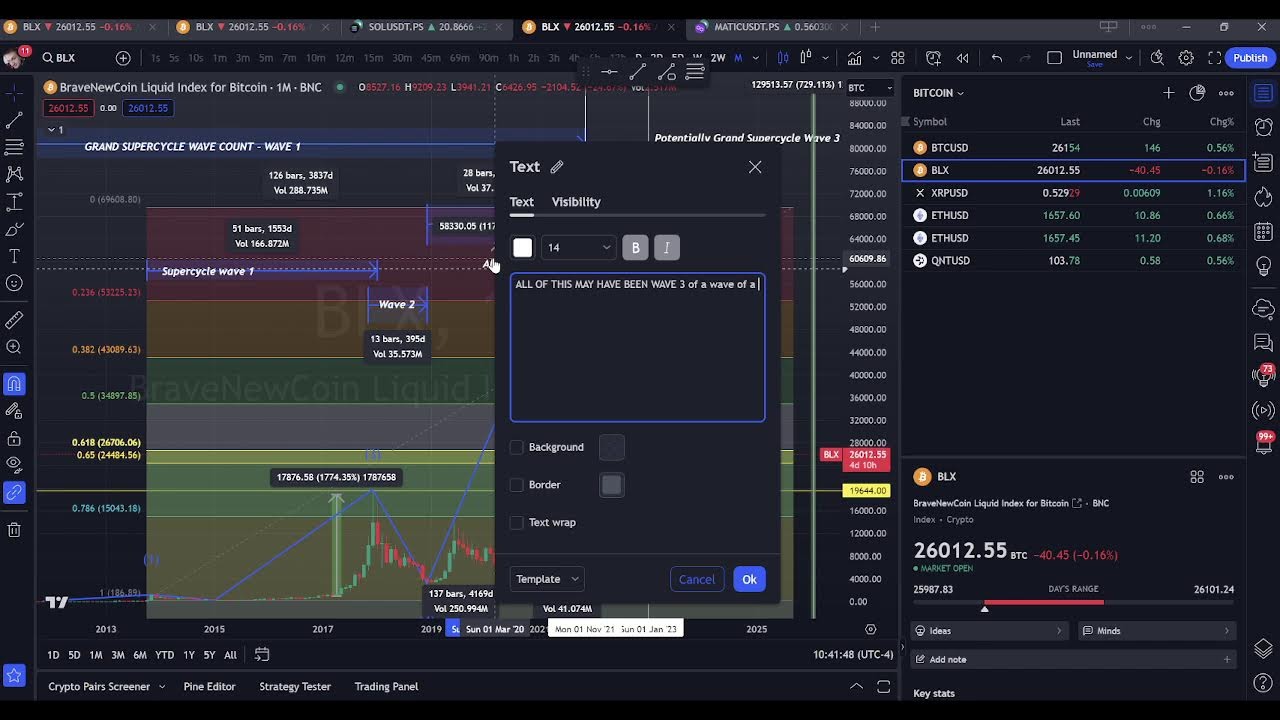The image size is (1280, 720).
Task: Add symbol to BITCOIN watchlist
Action: pyautogui.click(x=1168, y=93)
